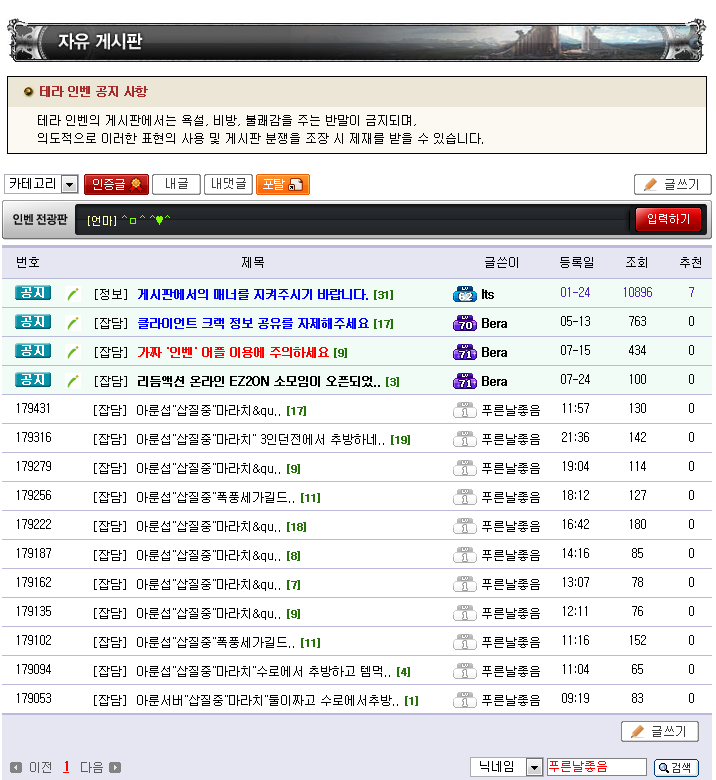Click the next page arrow icon
This screenshot has width=716, height=780.
coord(115,767)
